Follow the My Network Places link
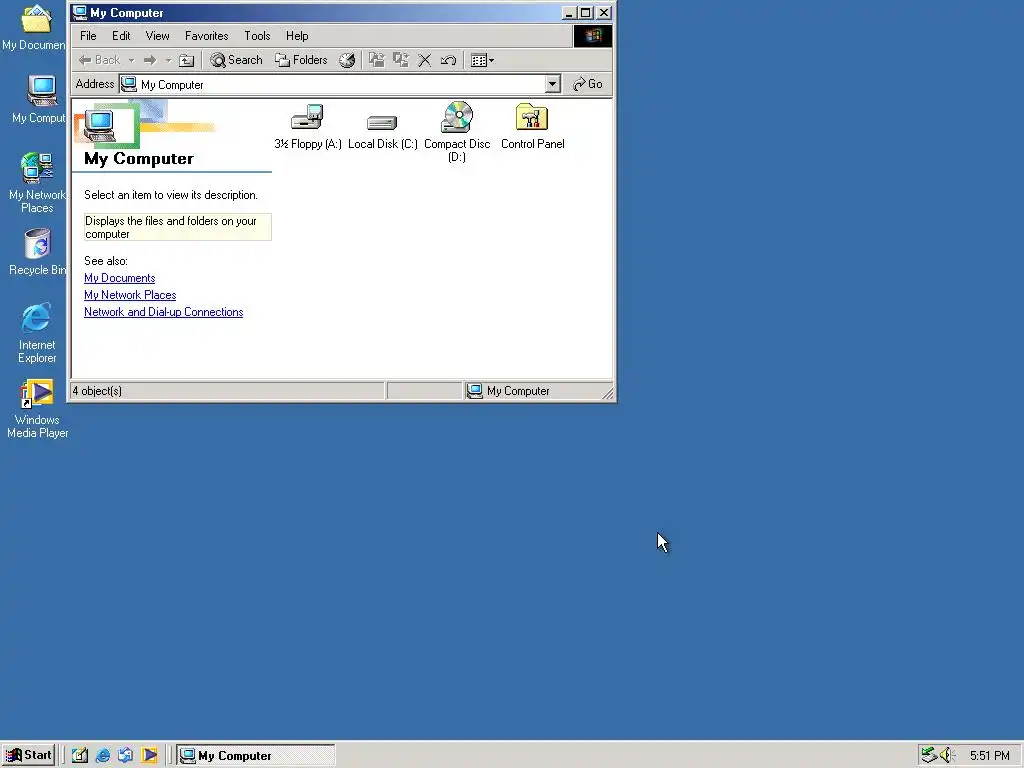Screen dimensions: 1024x768 coord(130,295)
